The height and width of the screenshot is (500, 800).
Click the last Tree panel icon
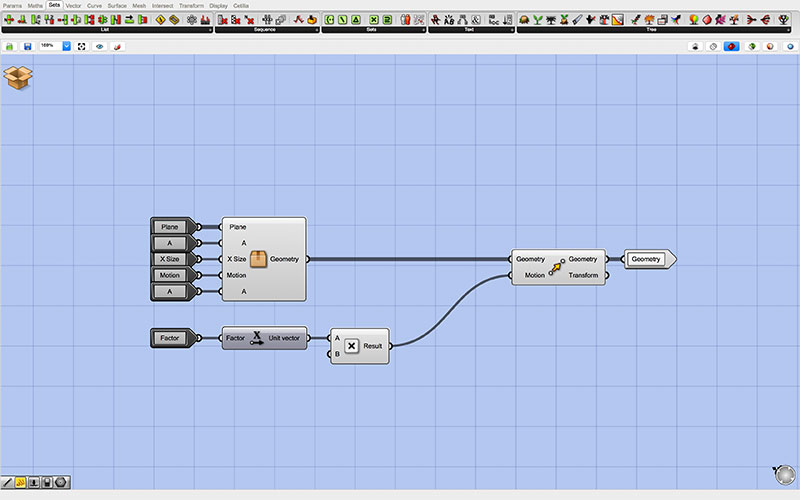click(x=783, y=20)
